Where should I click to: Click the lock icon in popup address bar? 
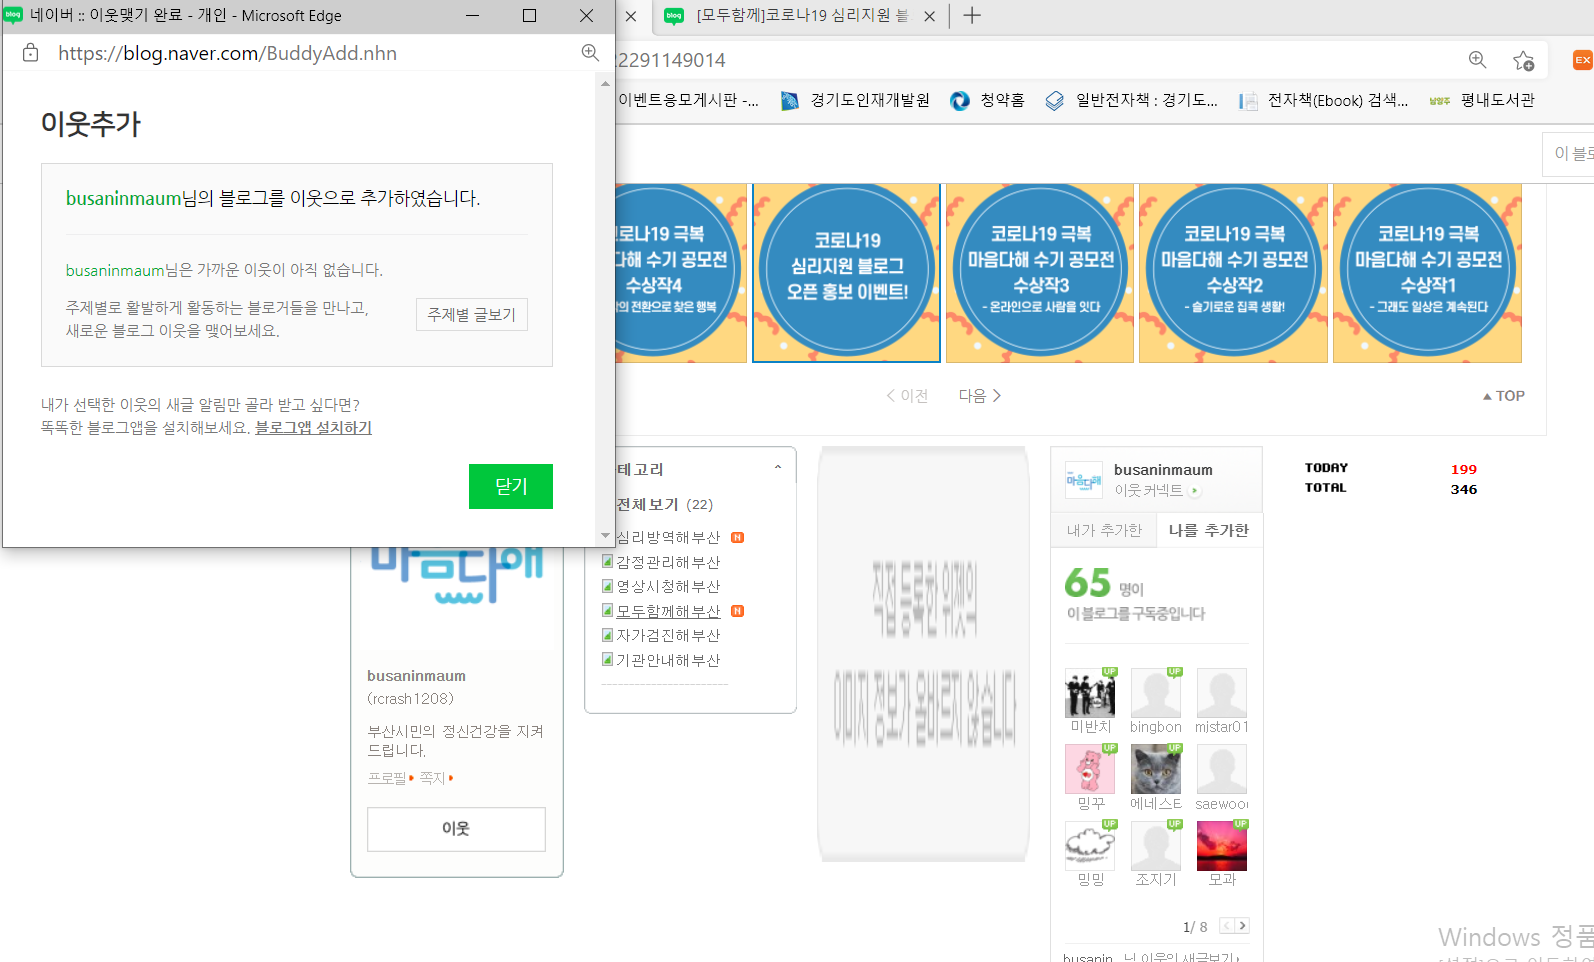(31, 53)
